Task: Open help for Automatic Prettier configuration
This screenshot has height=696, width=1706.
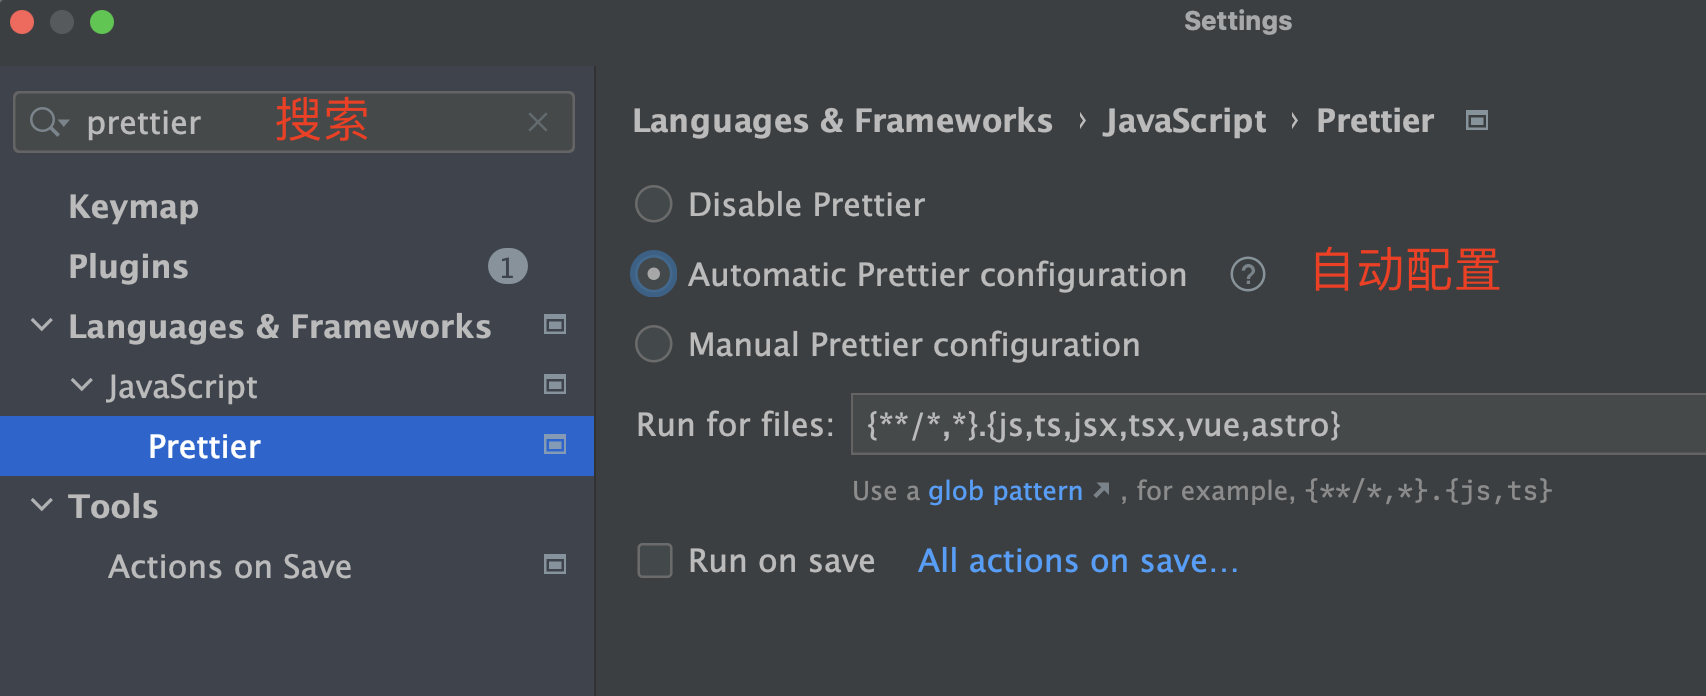Action: tap(1248, 274)
